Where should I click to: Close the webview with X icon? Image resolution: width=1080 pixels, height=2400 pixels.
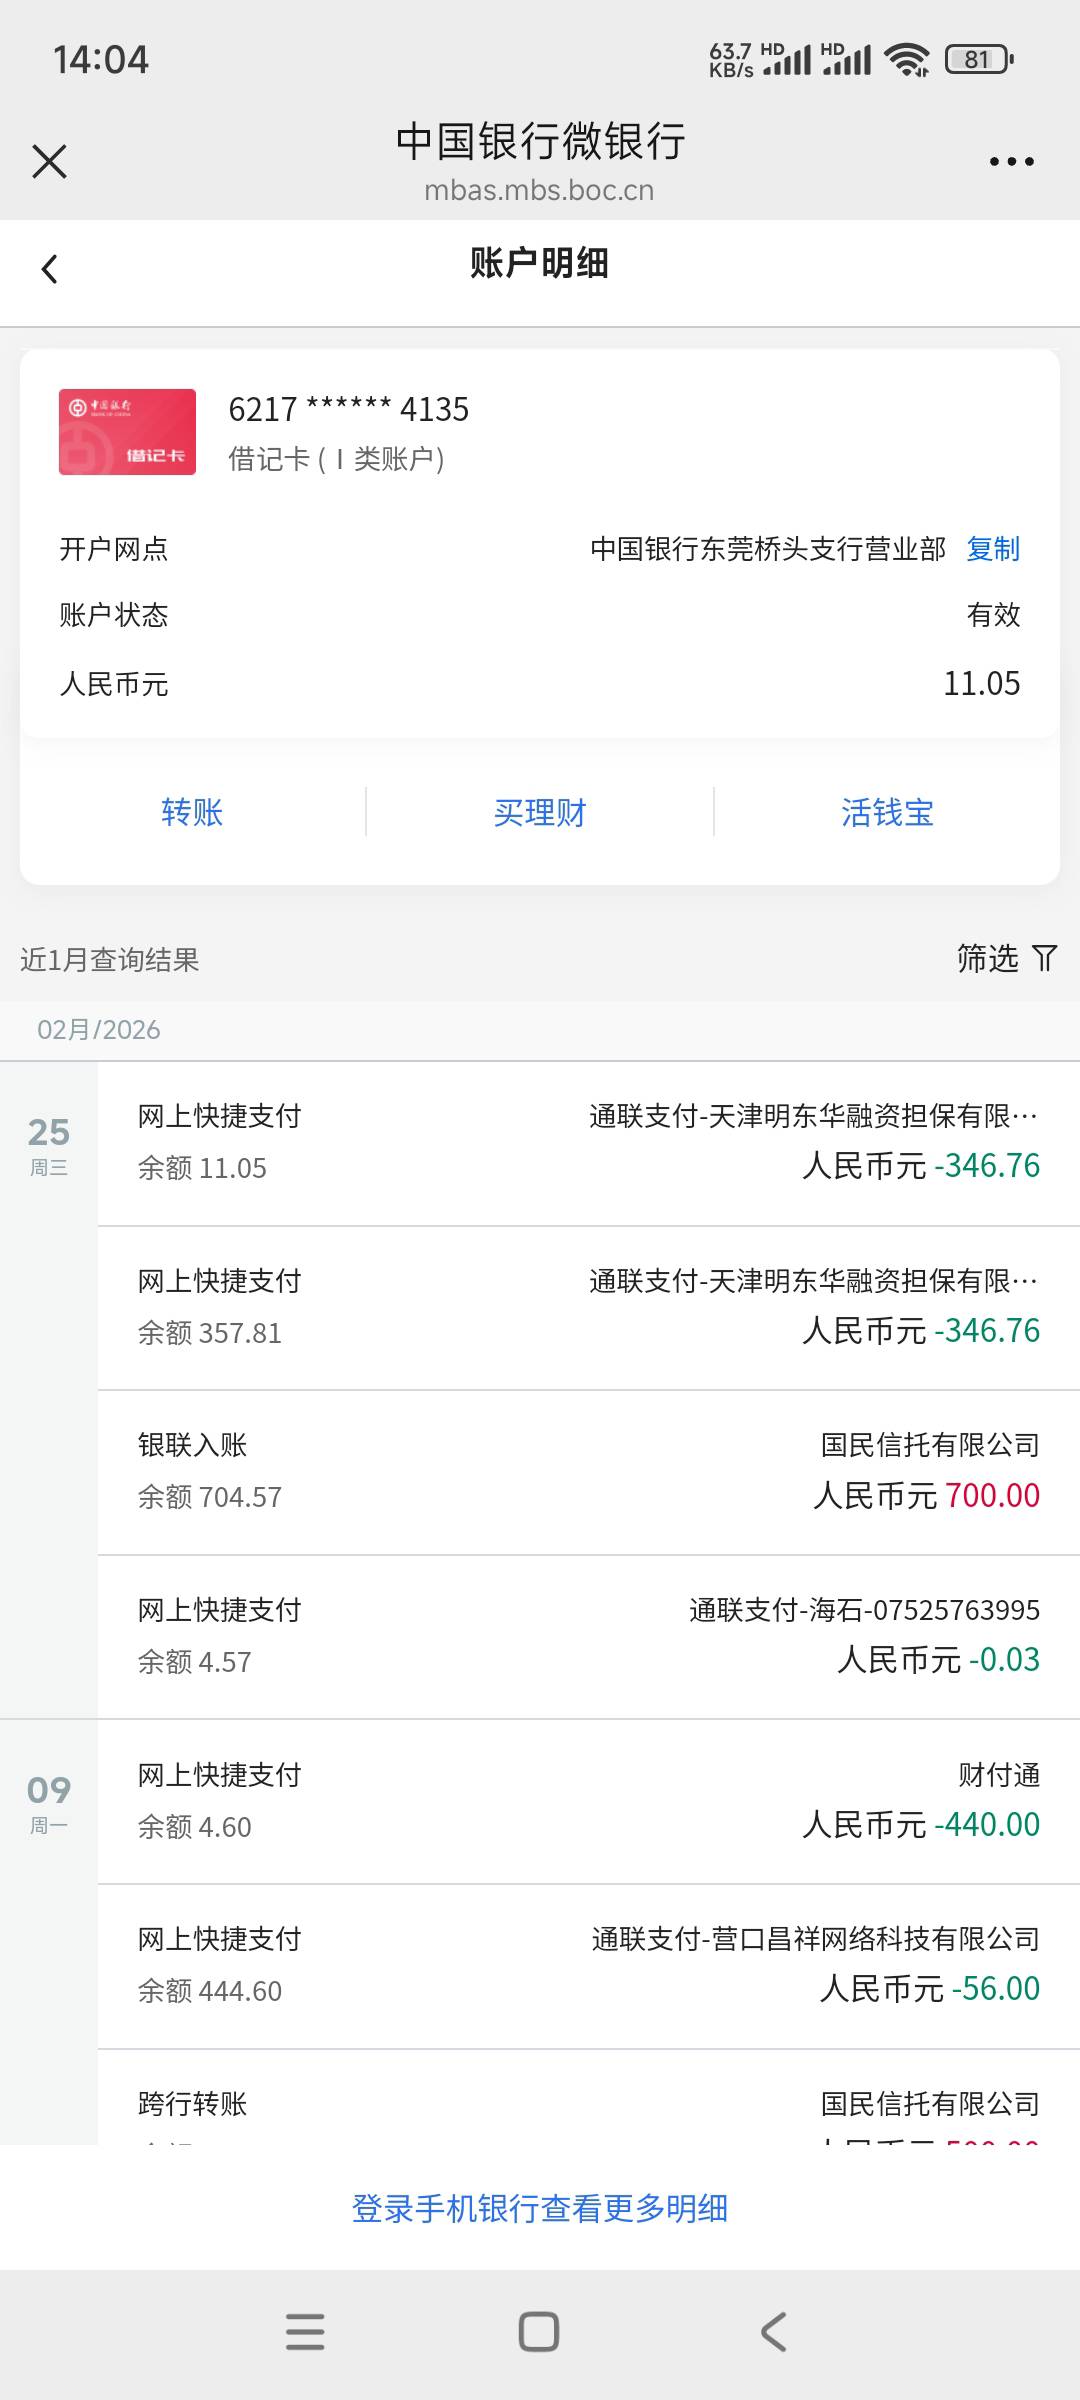[x=49, y=161]
